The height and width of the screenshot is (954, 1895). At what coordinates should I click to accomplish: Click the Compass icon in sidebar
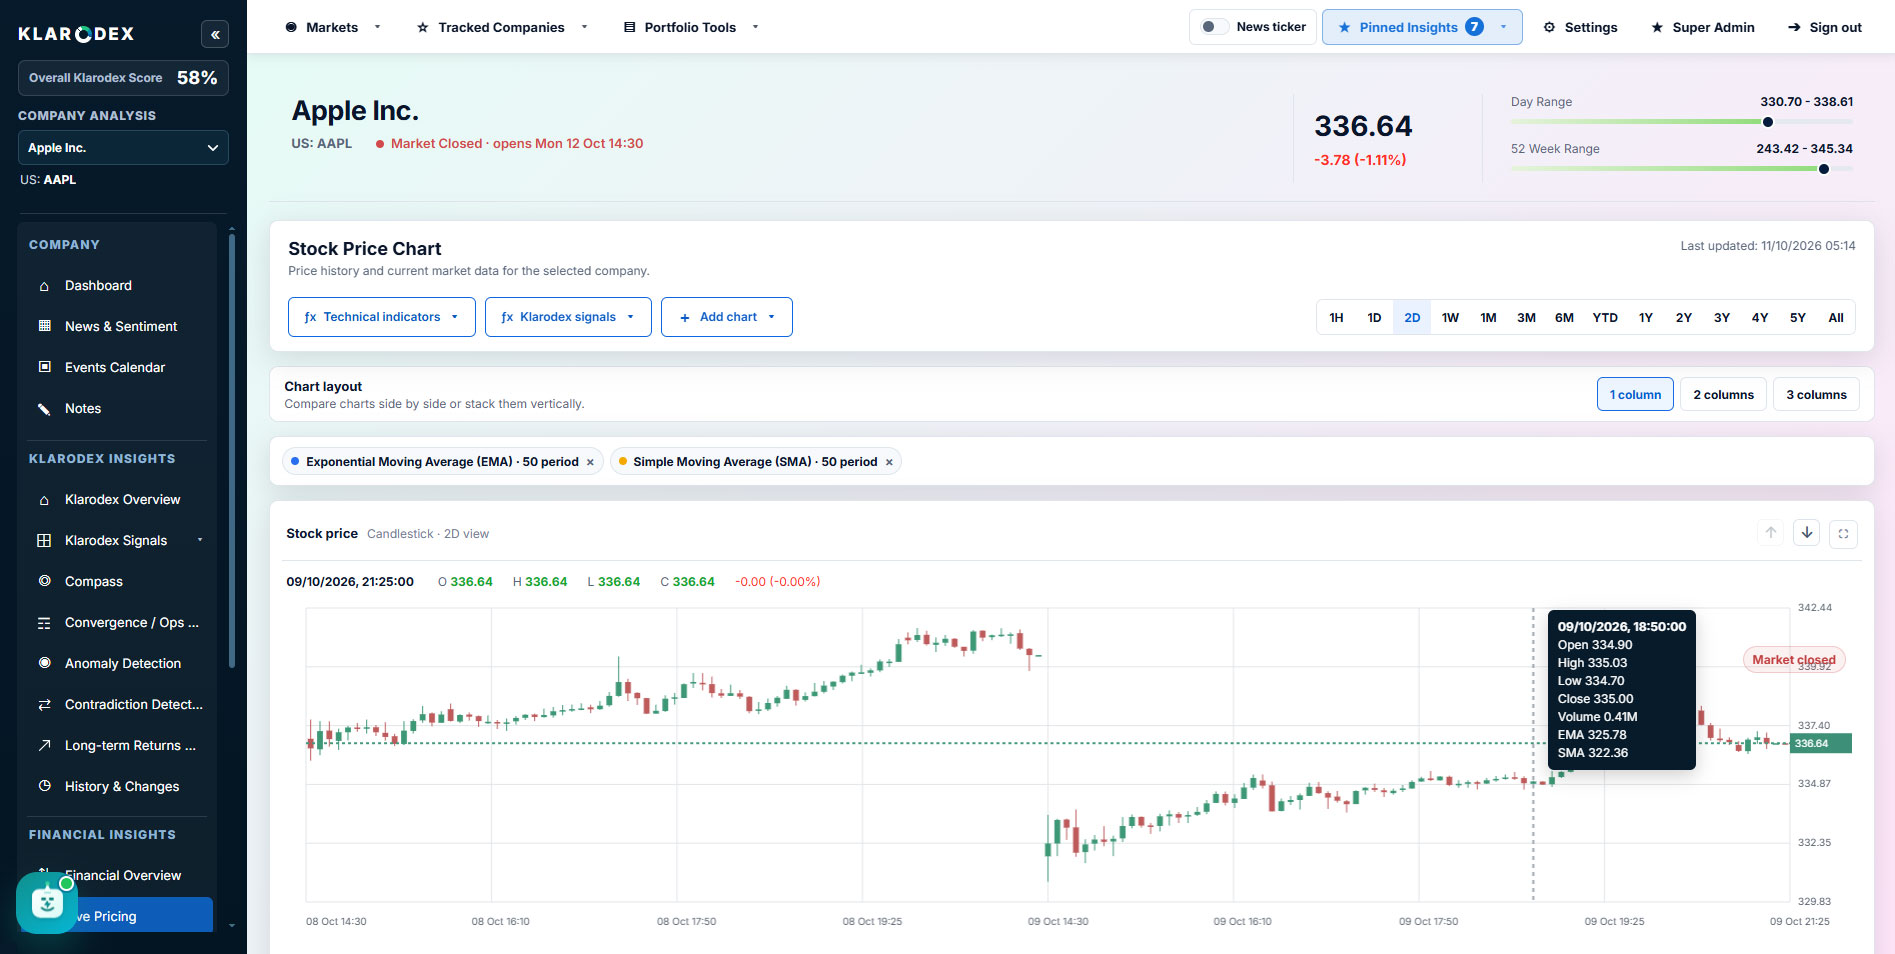click(44, 581)
